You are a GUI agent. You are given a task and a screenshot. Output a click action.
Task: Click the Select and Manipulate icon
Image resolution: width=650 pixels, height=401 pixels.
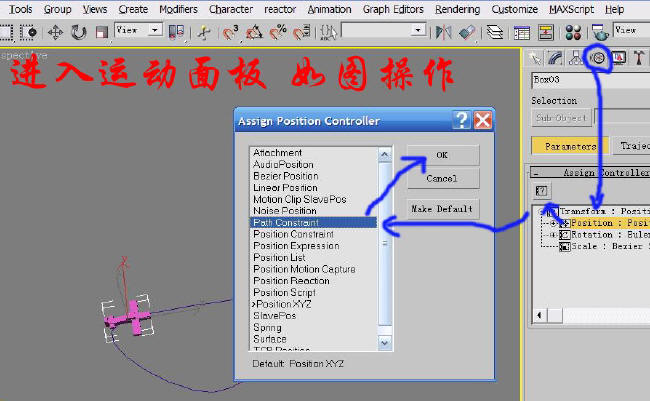tap(204, 32)
